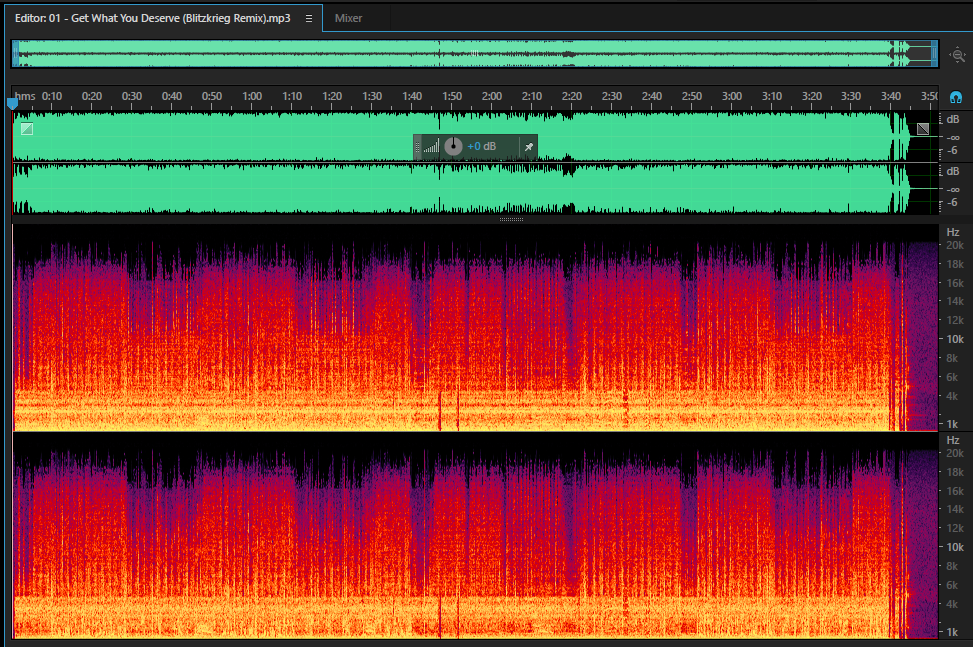This screenshot has height=647, width=973.
Task: Click the grip handle of the HUD
Action: (x=418, y=147)
